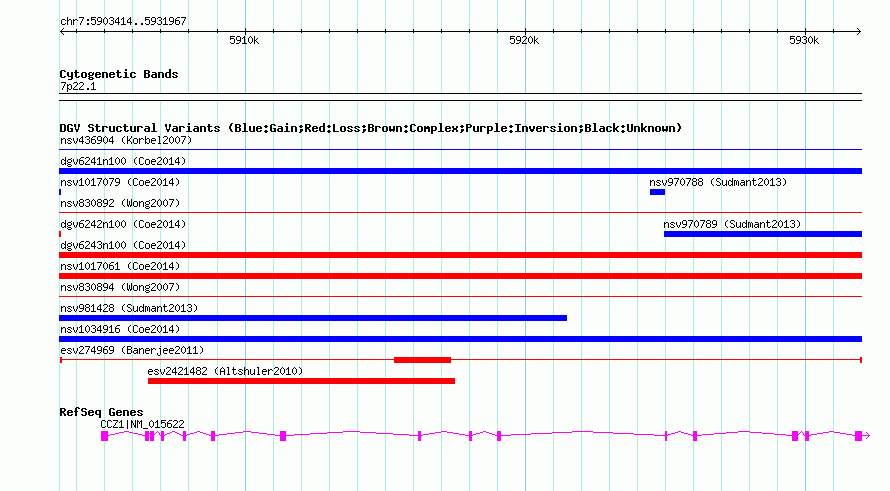Viewport: 890px width, 491px height.
Task: Click the last CCZ1 exon near arrowhead
Action: coord(859,436)
